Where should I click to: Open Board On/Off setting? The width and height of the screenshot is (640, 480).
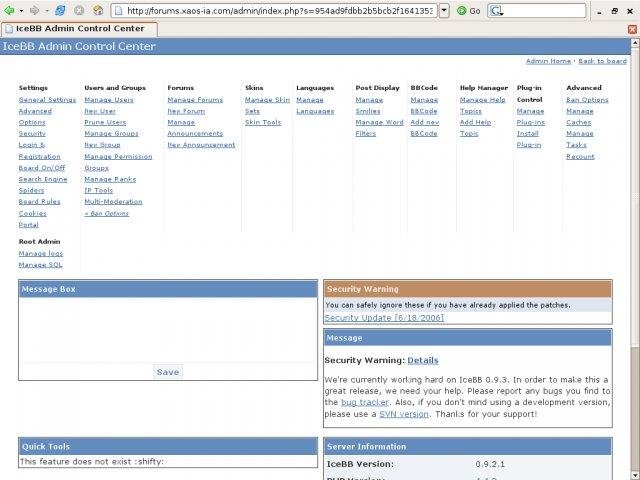coord(42,168)
